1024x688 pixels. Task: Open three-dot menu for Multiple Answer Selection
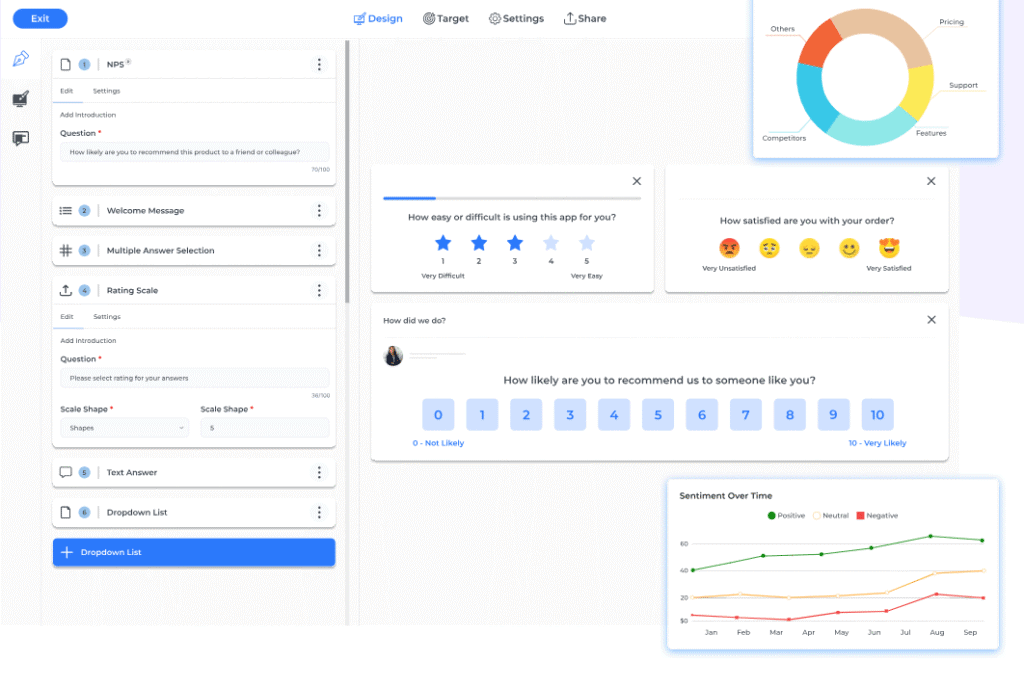(x=319, y=251)
